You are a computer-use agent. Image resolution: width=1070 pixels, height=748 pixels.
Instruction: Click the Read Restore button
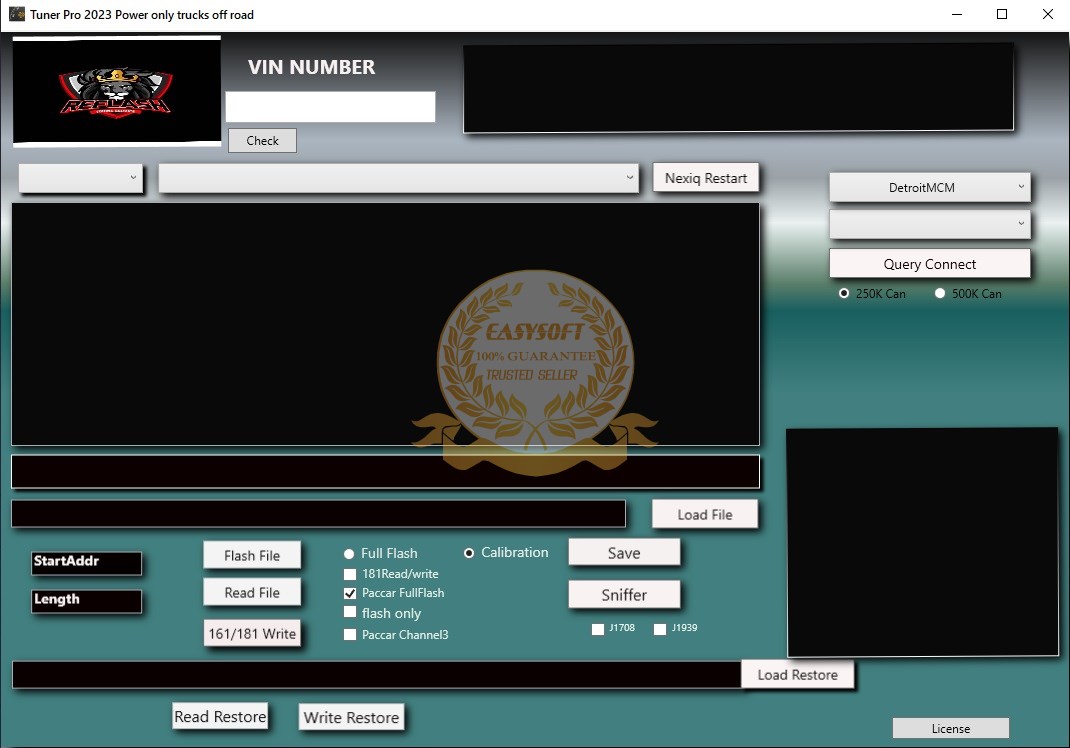(220, 717)
